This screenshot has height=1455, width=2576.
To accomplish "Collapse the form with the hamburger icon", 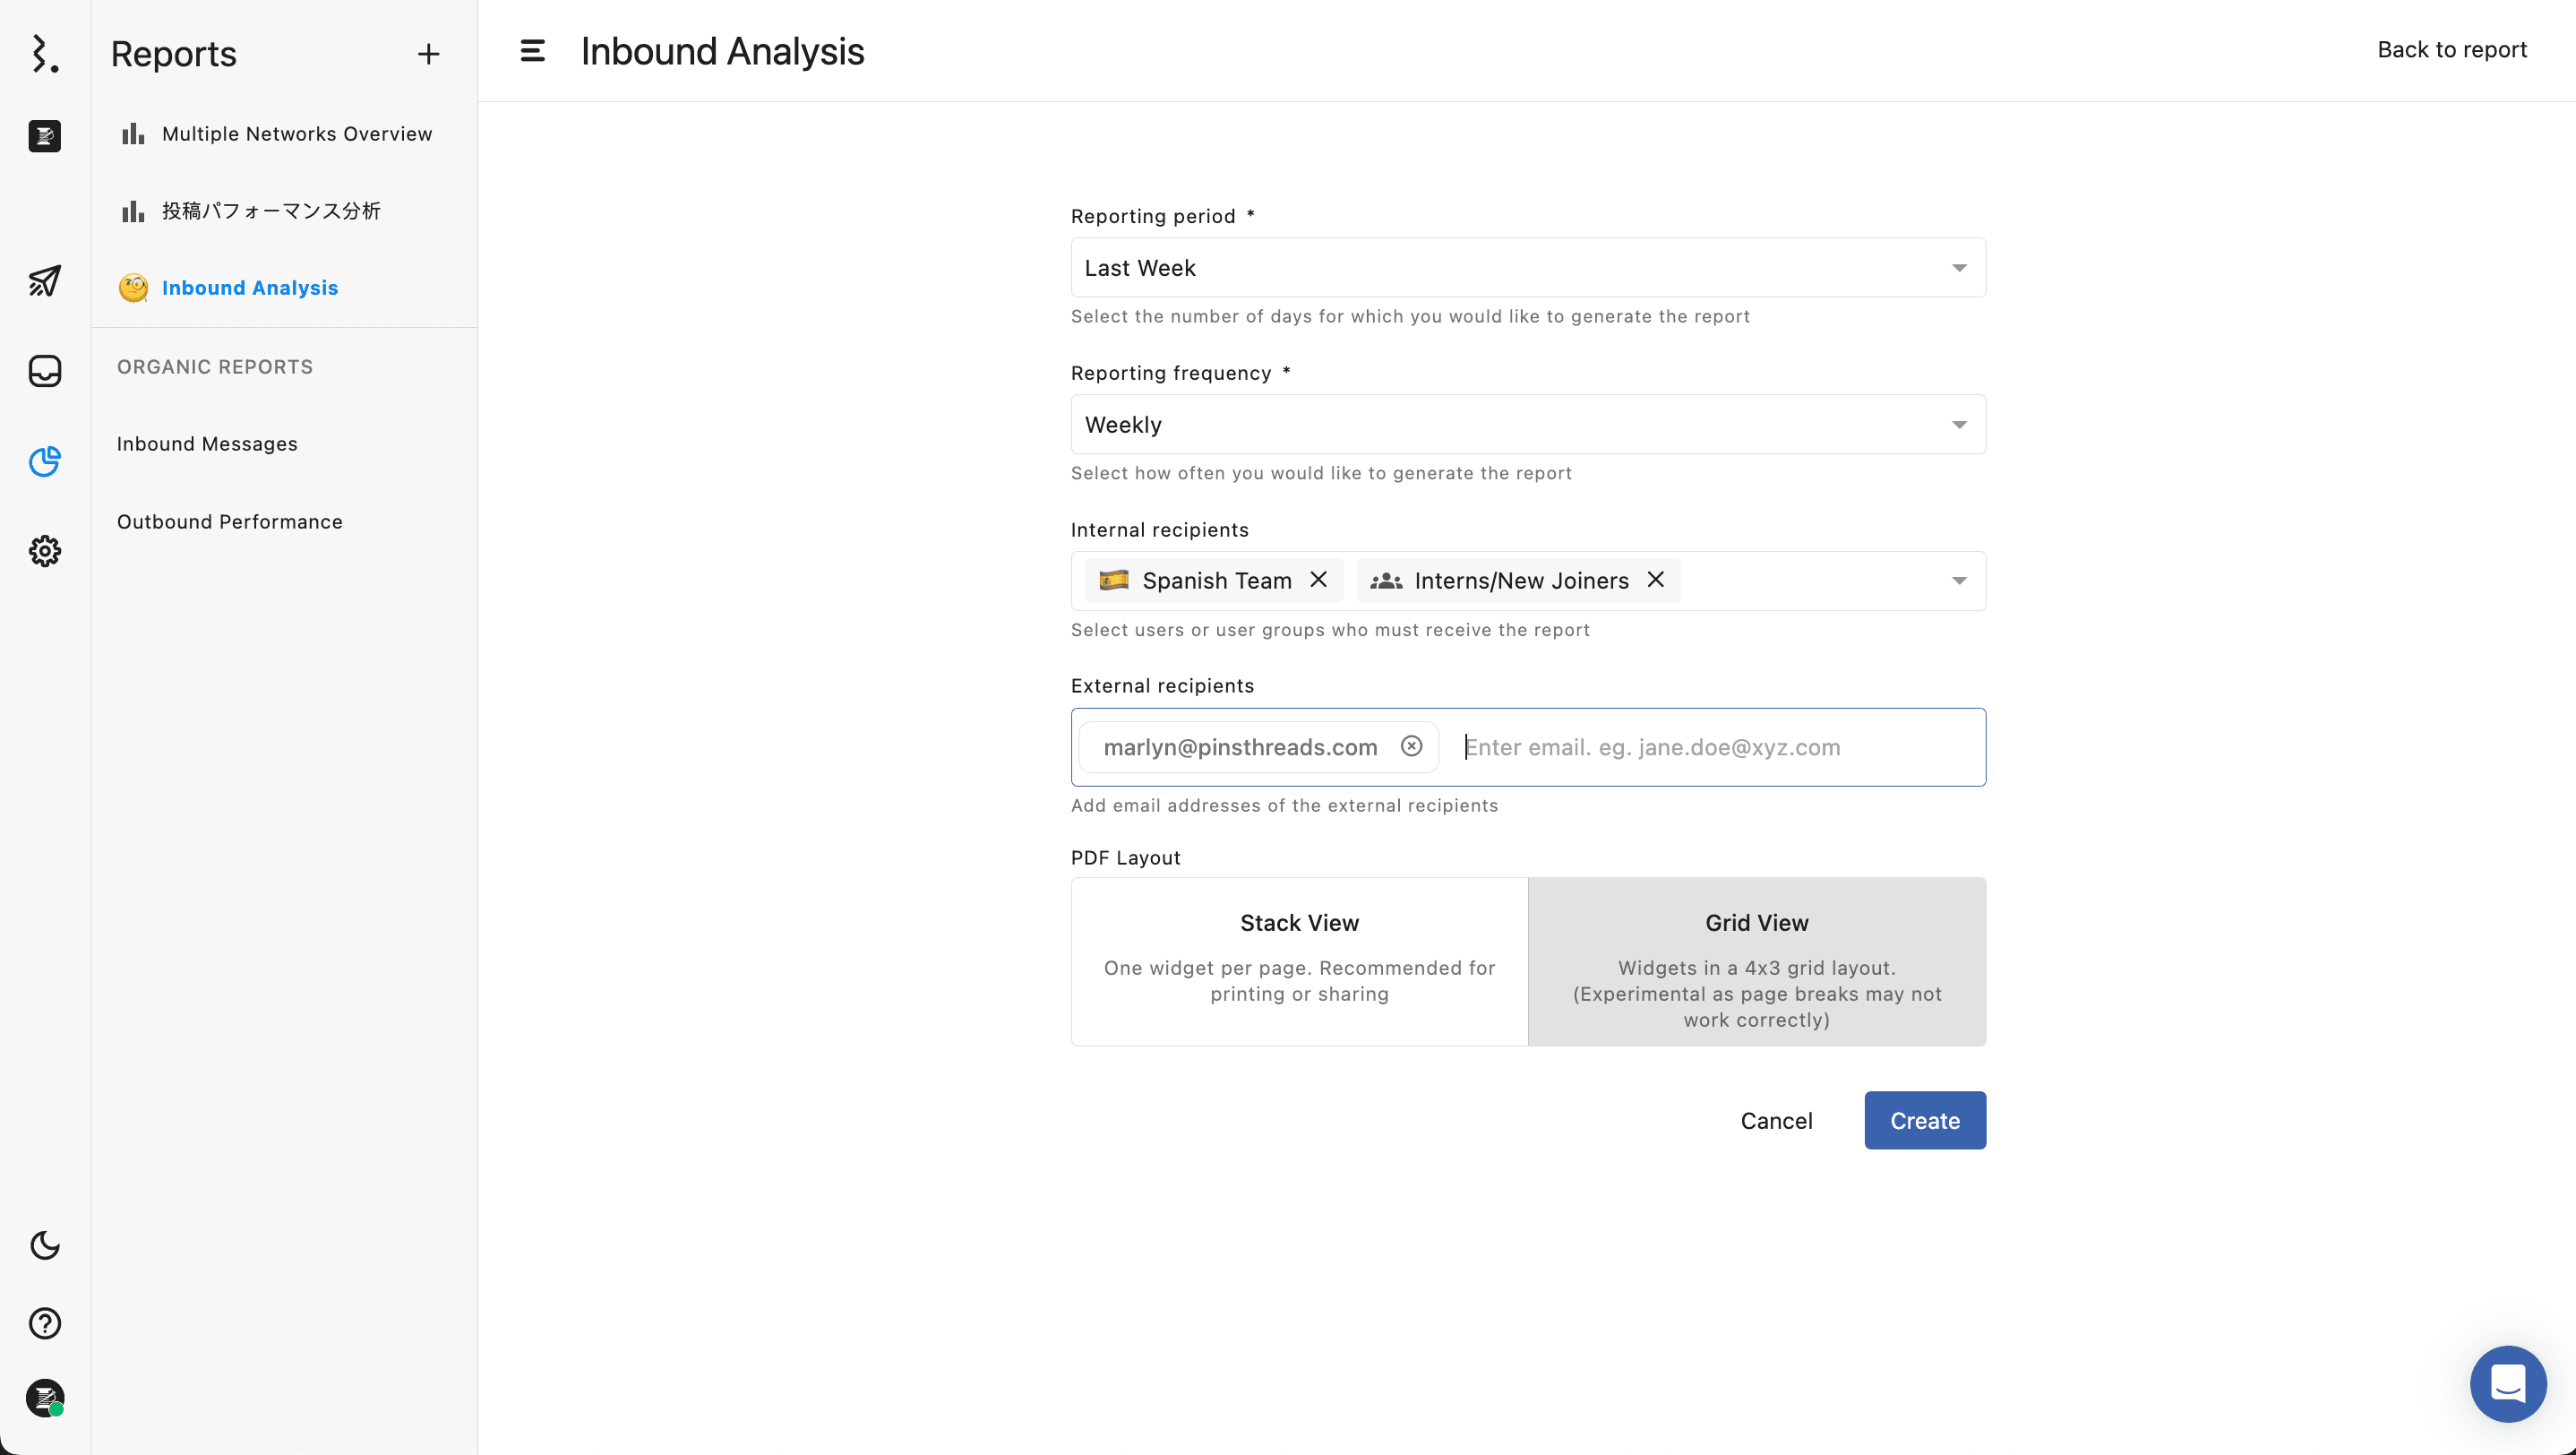I will pyautogui.click(x=532, y=51).
